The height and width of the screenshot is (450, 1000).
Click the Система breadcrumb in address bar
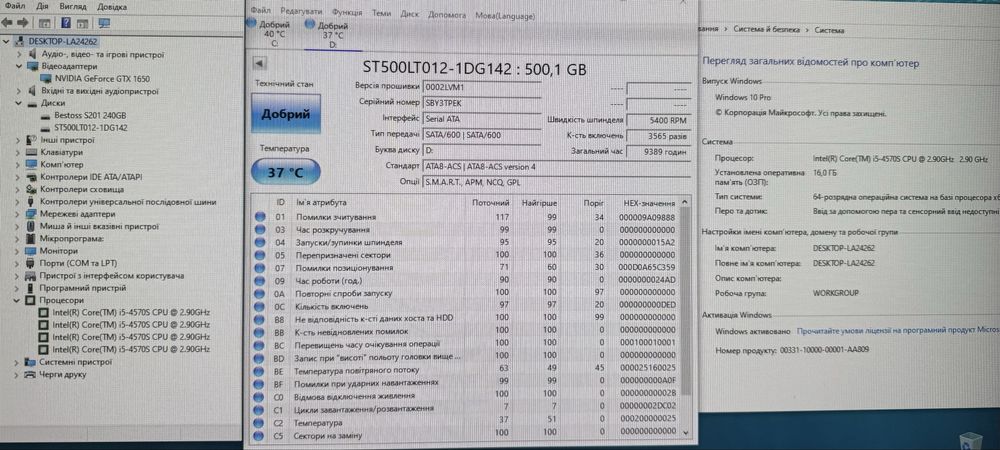[x=829, y=30]
